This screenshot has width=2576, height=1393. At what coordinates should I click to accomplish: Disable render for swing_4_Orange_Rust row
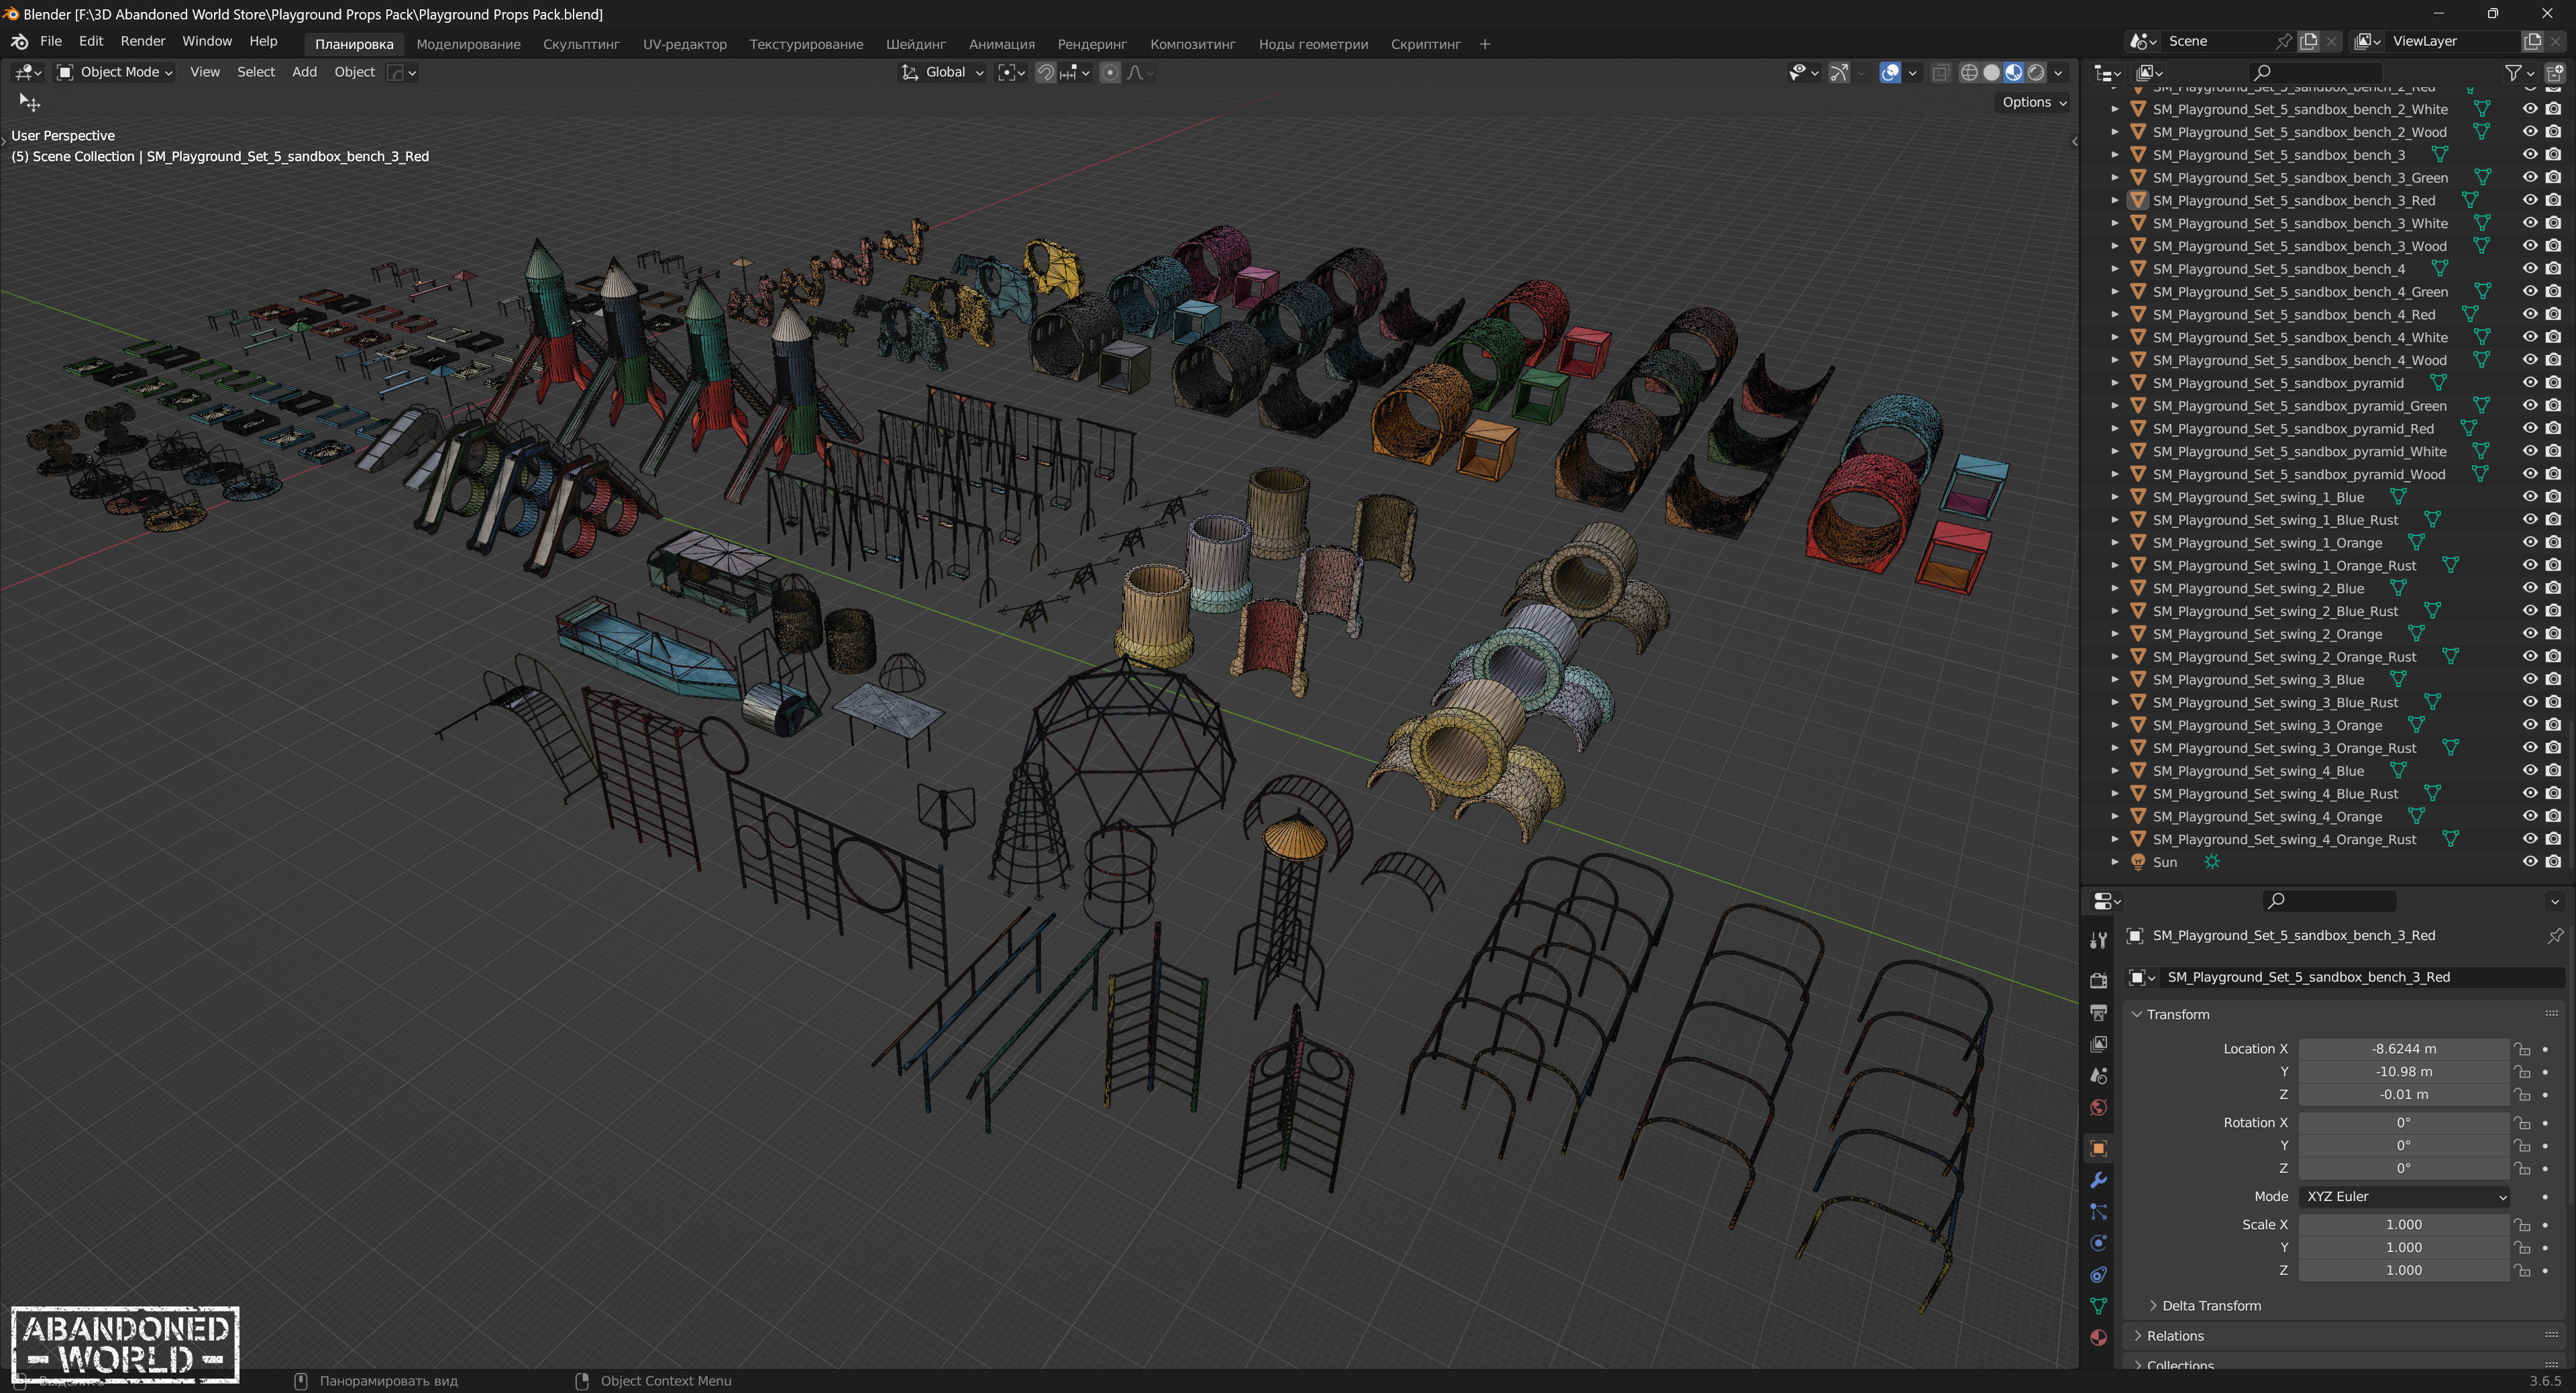point(2553,839)
